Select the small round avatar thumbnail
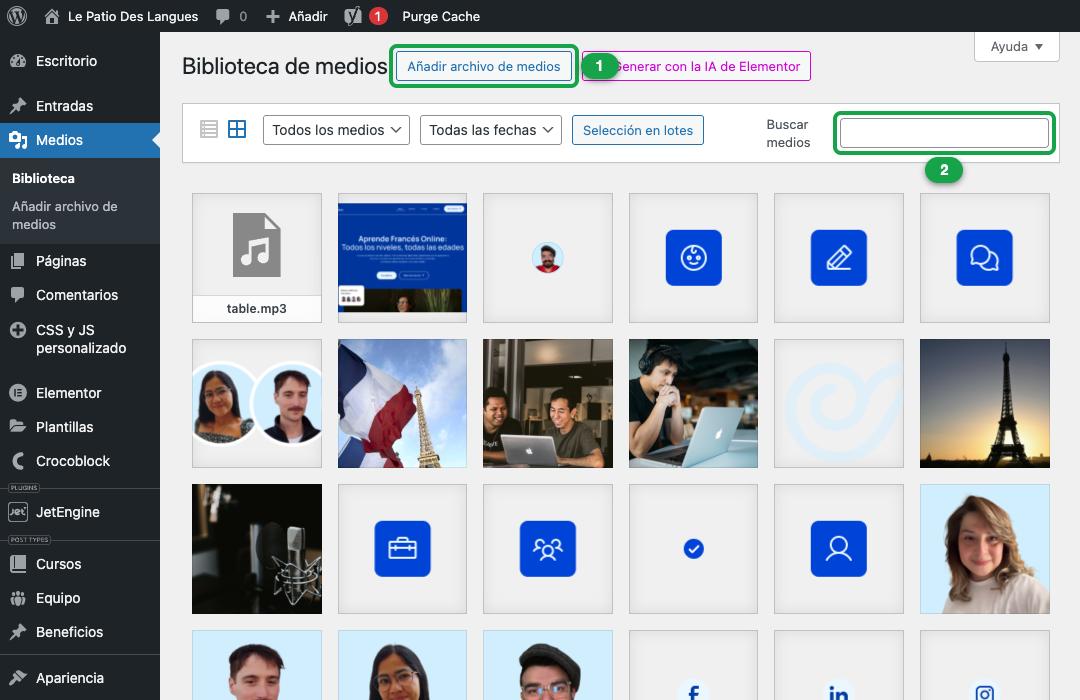Screen dimensions: 1080x700 click(x=548, y=258)
